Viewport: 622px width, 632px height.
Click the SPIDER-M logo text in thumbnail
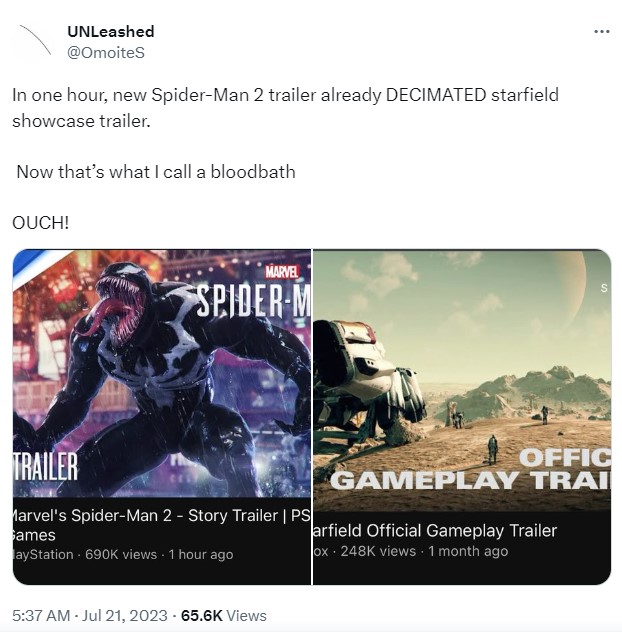[x=254, y=301]
